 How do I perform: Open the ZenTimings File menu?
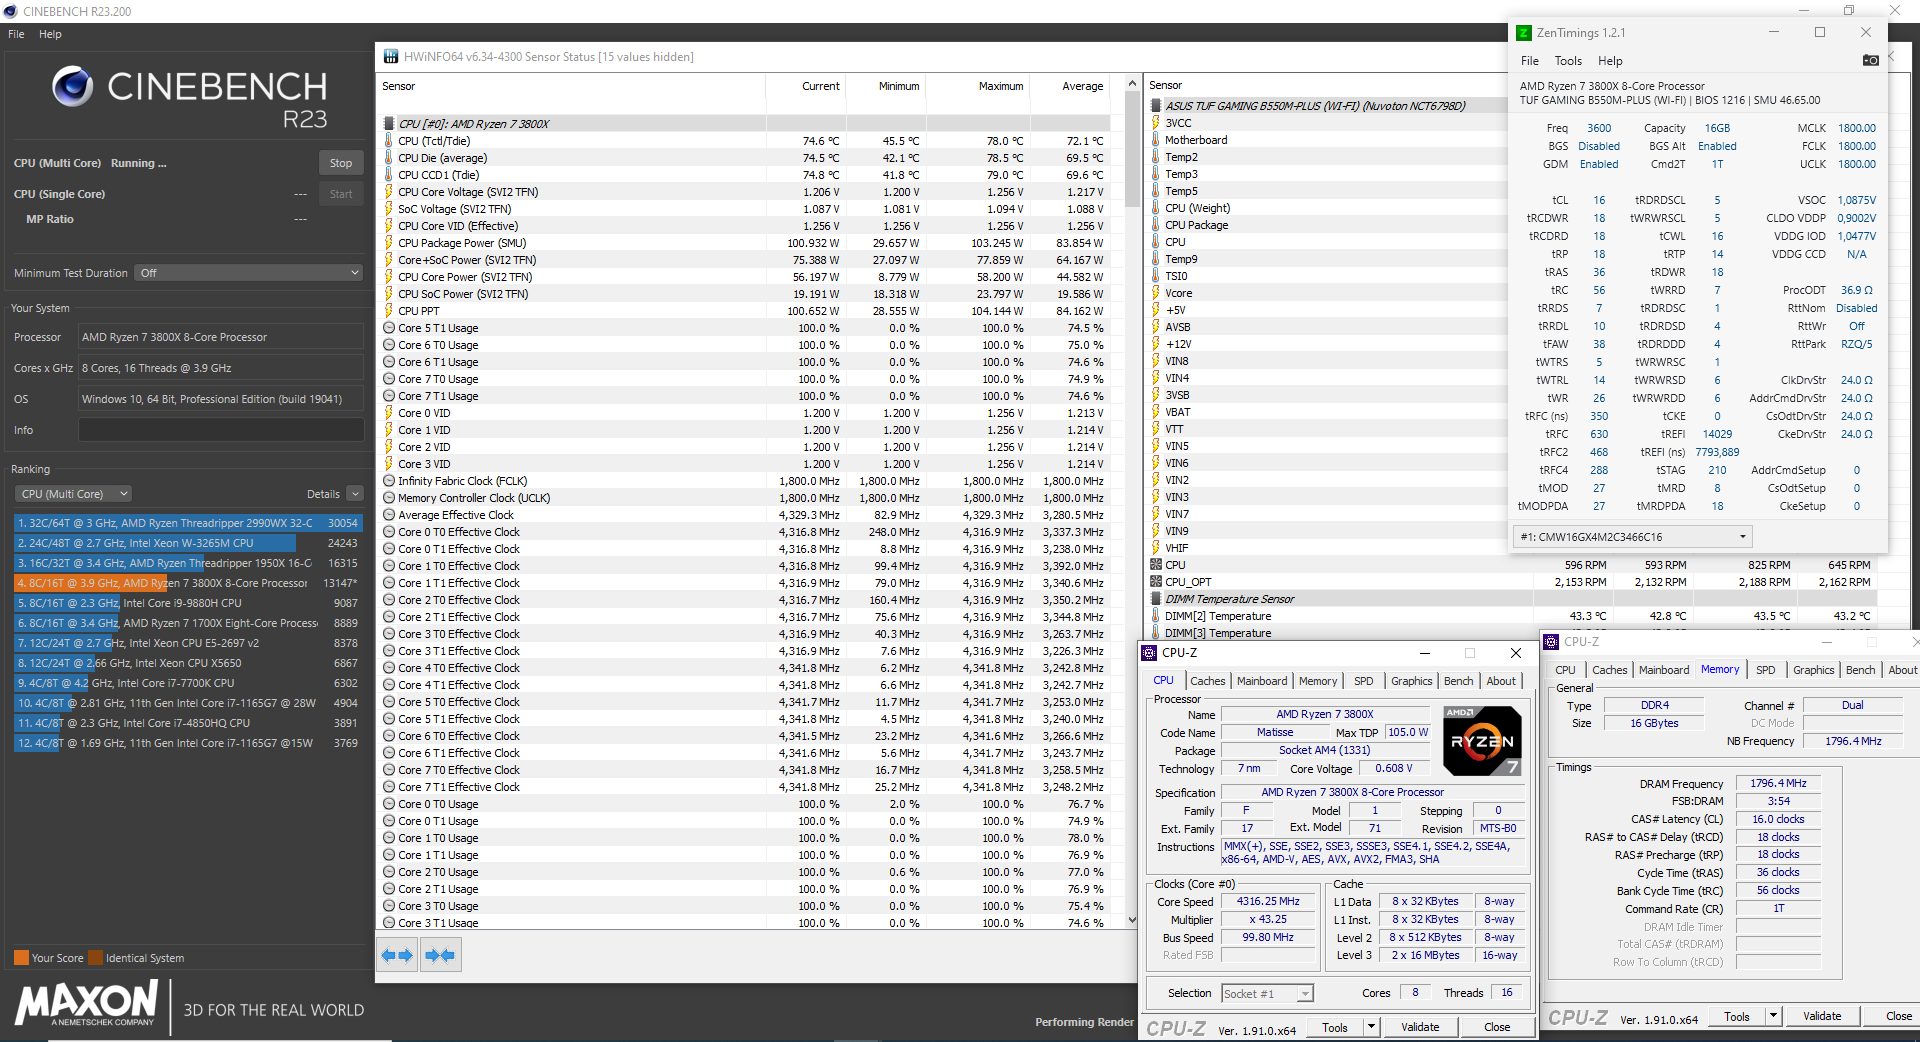click(1530, 61)
